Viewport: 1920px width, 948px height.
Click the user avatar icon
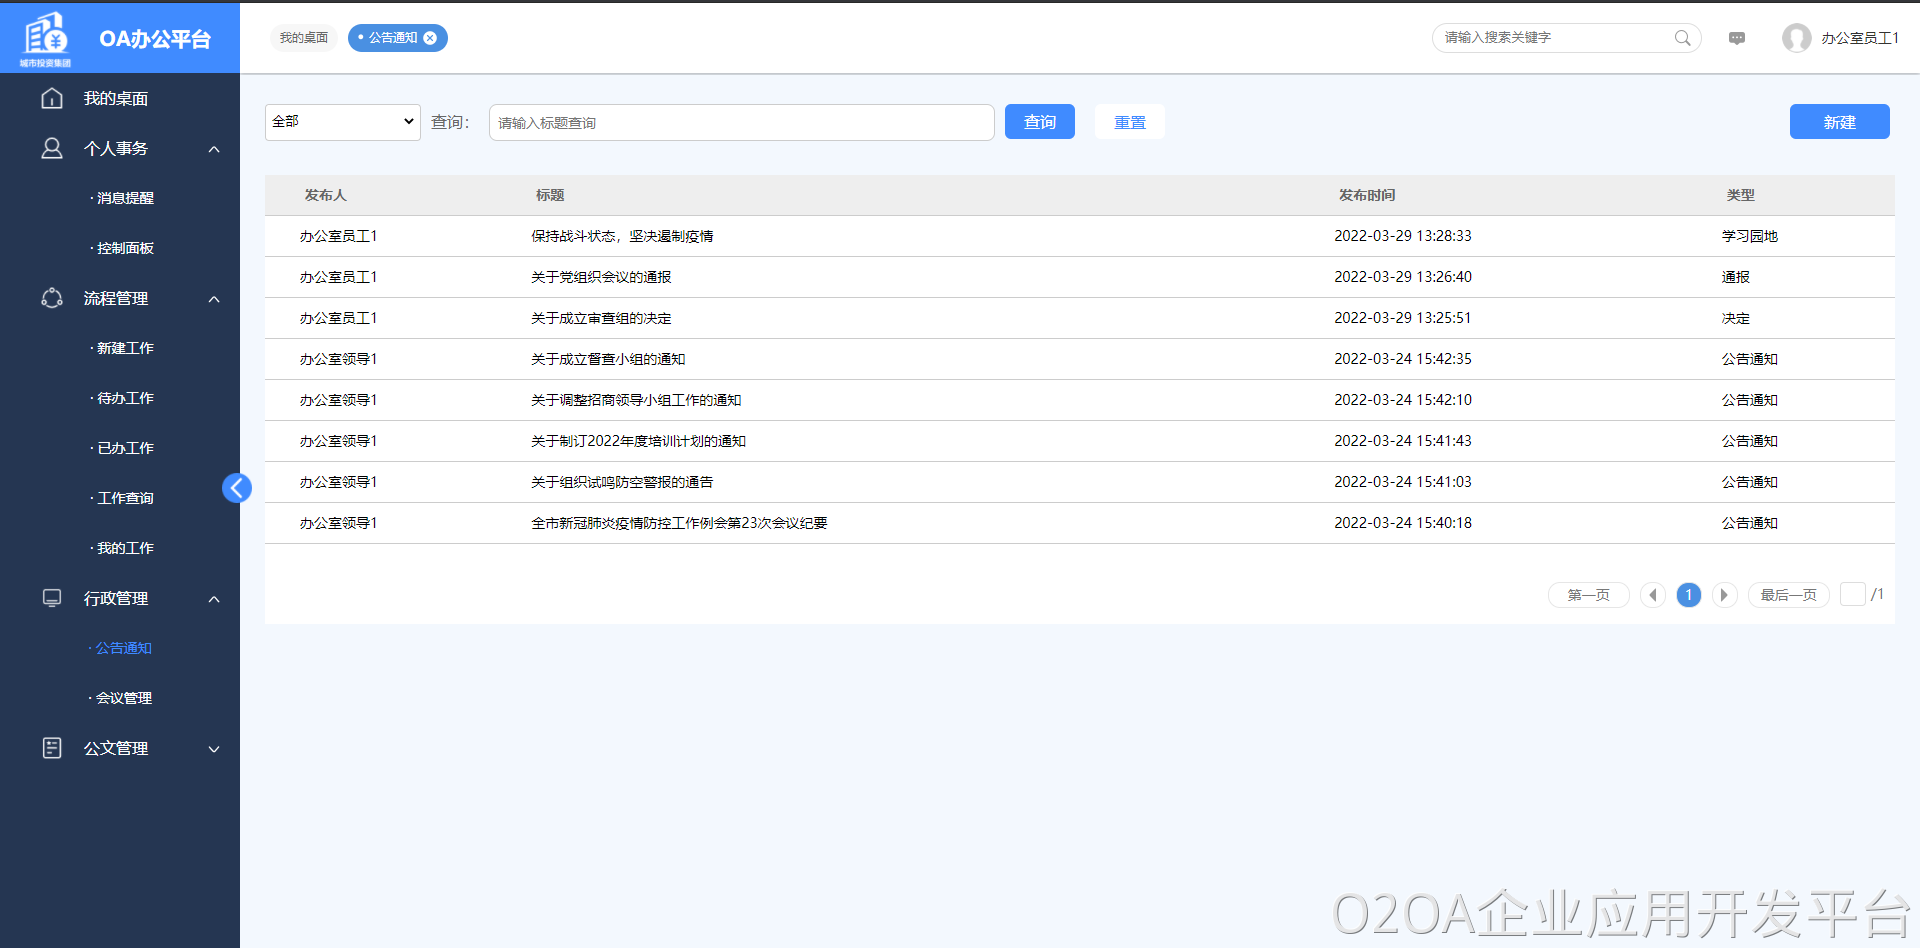1796,38
